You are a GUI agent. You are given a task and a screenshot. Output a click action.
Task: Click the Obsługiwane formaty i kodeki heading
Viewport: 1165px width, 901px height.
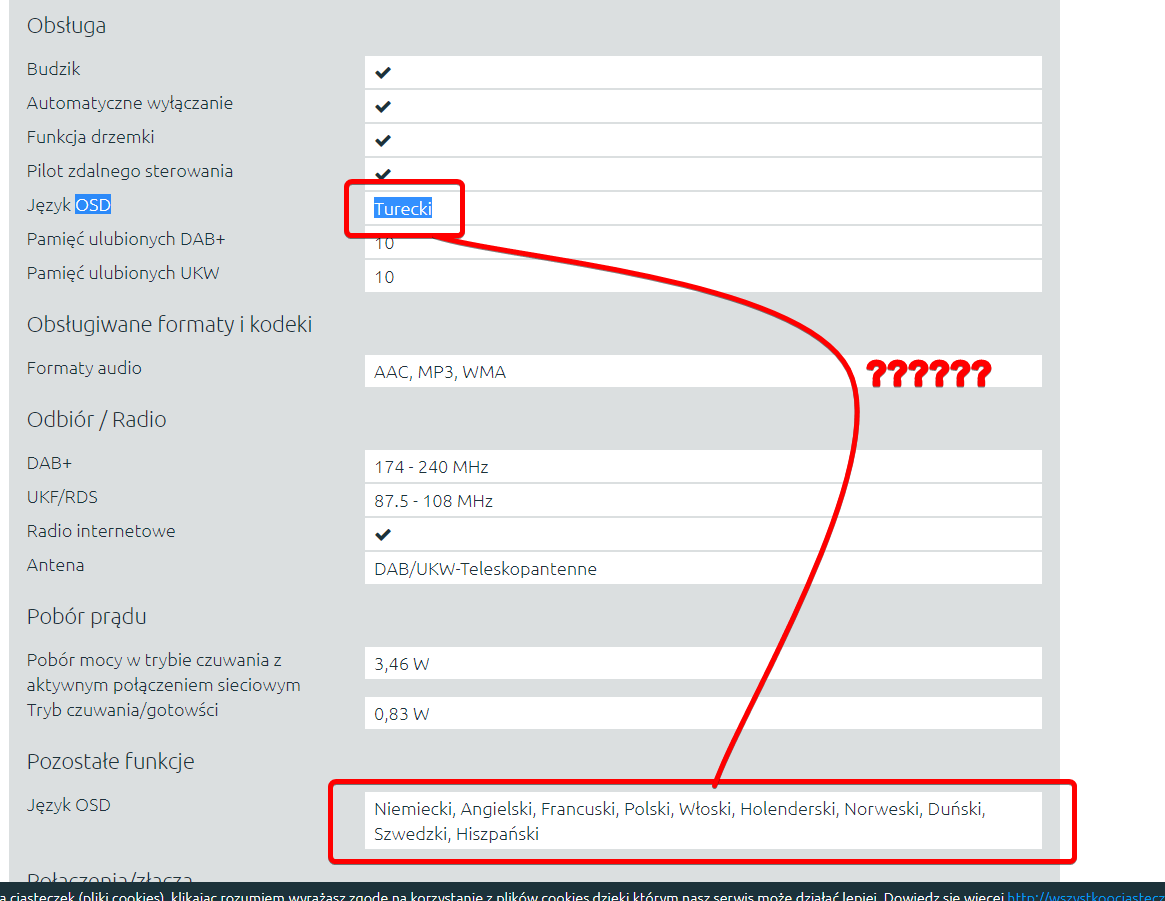[x=169, y=325]
